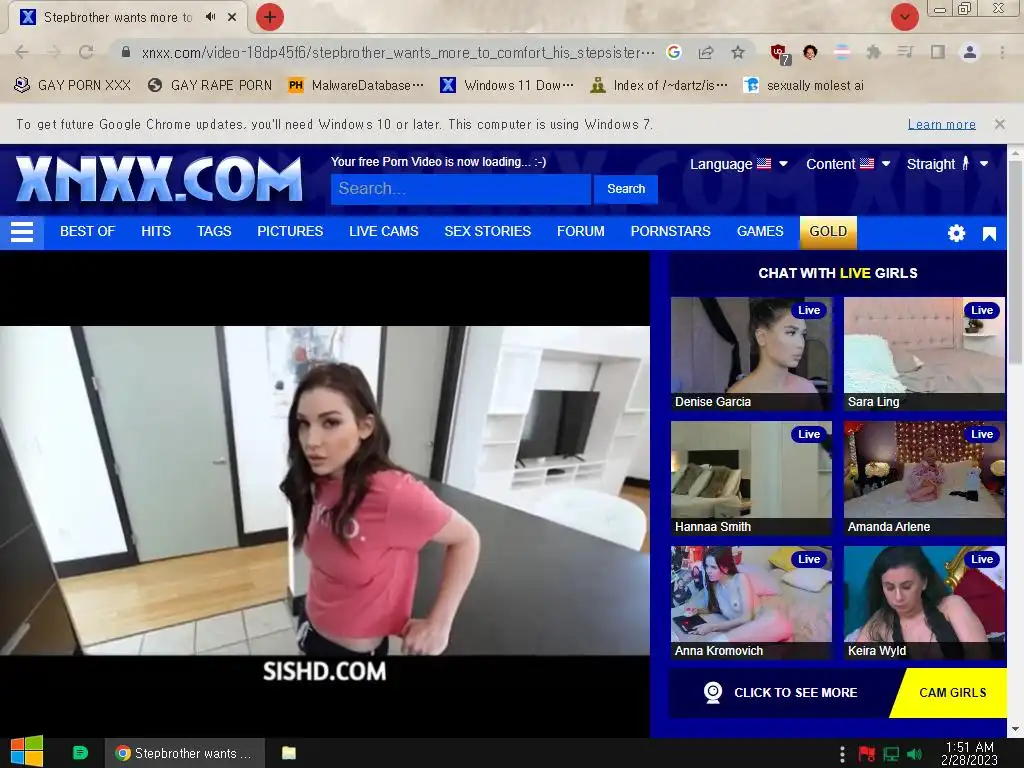The image size is (1024, 768).
Task: Open the volume tray icon
Action: pos(915,754)
